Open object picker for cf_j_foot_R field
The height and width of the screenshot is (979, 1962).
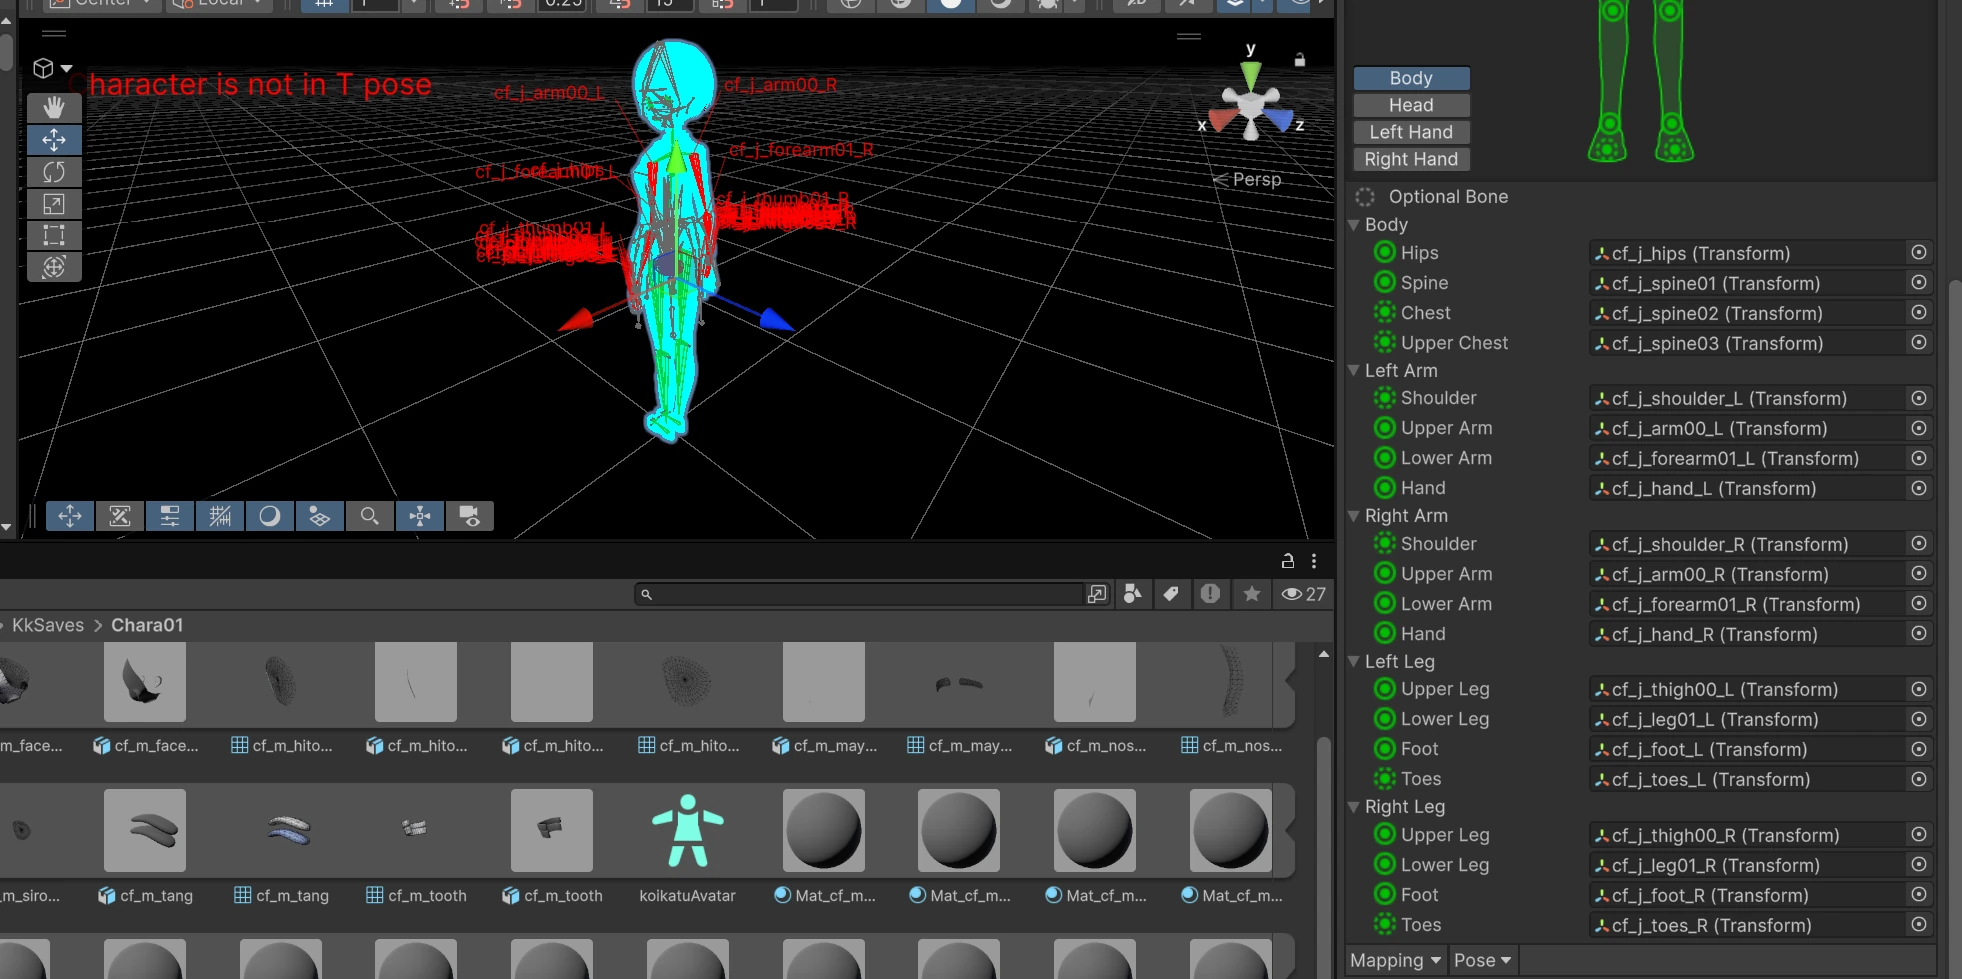(x=1919, y=895)
